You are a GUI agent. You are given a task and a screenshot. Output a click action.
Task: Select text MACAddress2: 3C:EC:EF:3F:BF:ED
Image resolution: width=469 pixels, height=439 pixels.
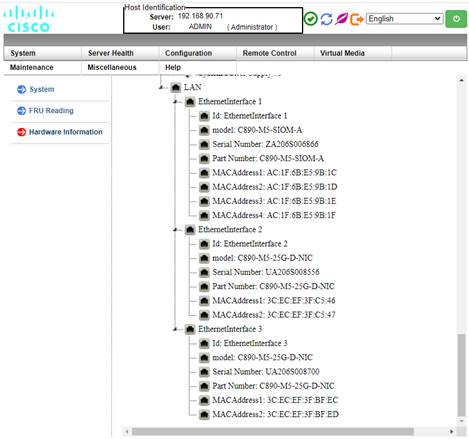point(276,414)
